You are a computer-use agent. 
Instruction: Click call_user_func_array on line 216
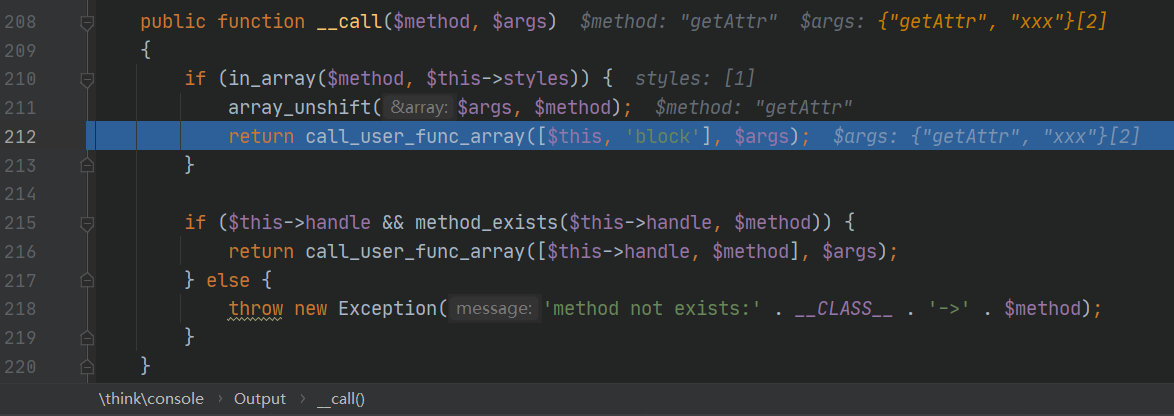pos(415,252)
